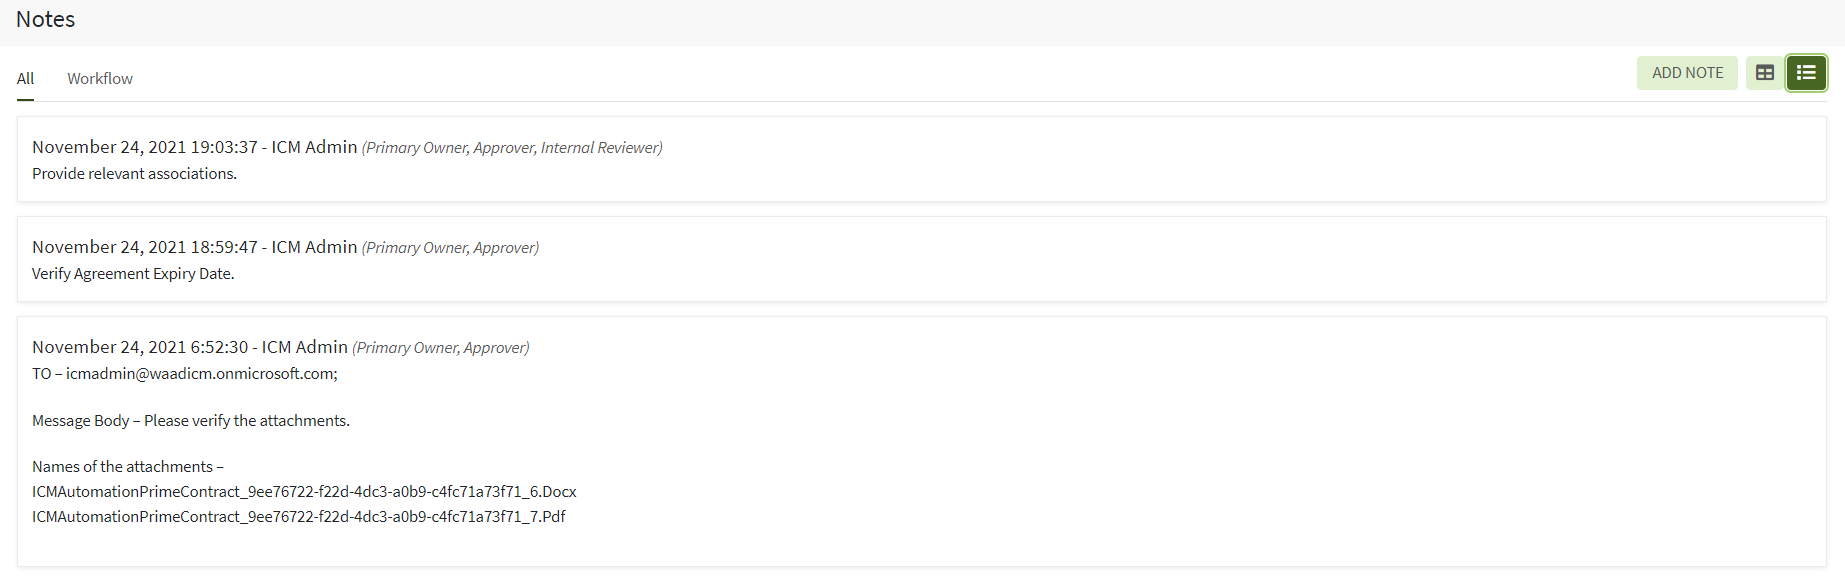
Task: Click the icmadmin@waadicm.onmicrosoft.com recipient line
Action: 185,374
